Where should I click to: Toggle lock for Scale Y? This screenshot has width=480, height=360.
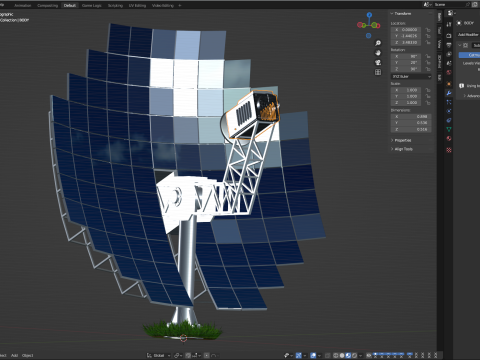click(428, 96)
